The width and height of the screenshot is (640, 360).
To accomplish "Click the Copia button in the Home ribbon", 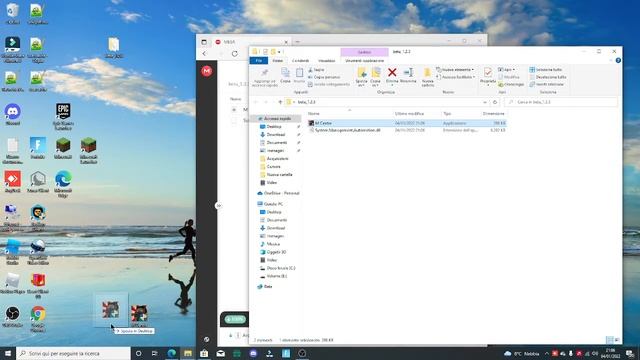I will pyautogui.click(x=285, y=76).
